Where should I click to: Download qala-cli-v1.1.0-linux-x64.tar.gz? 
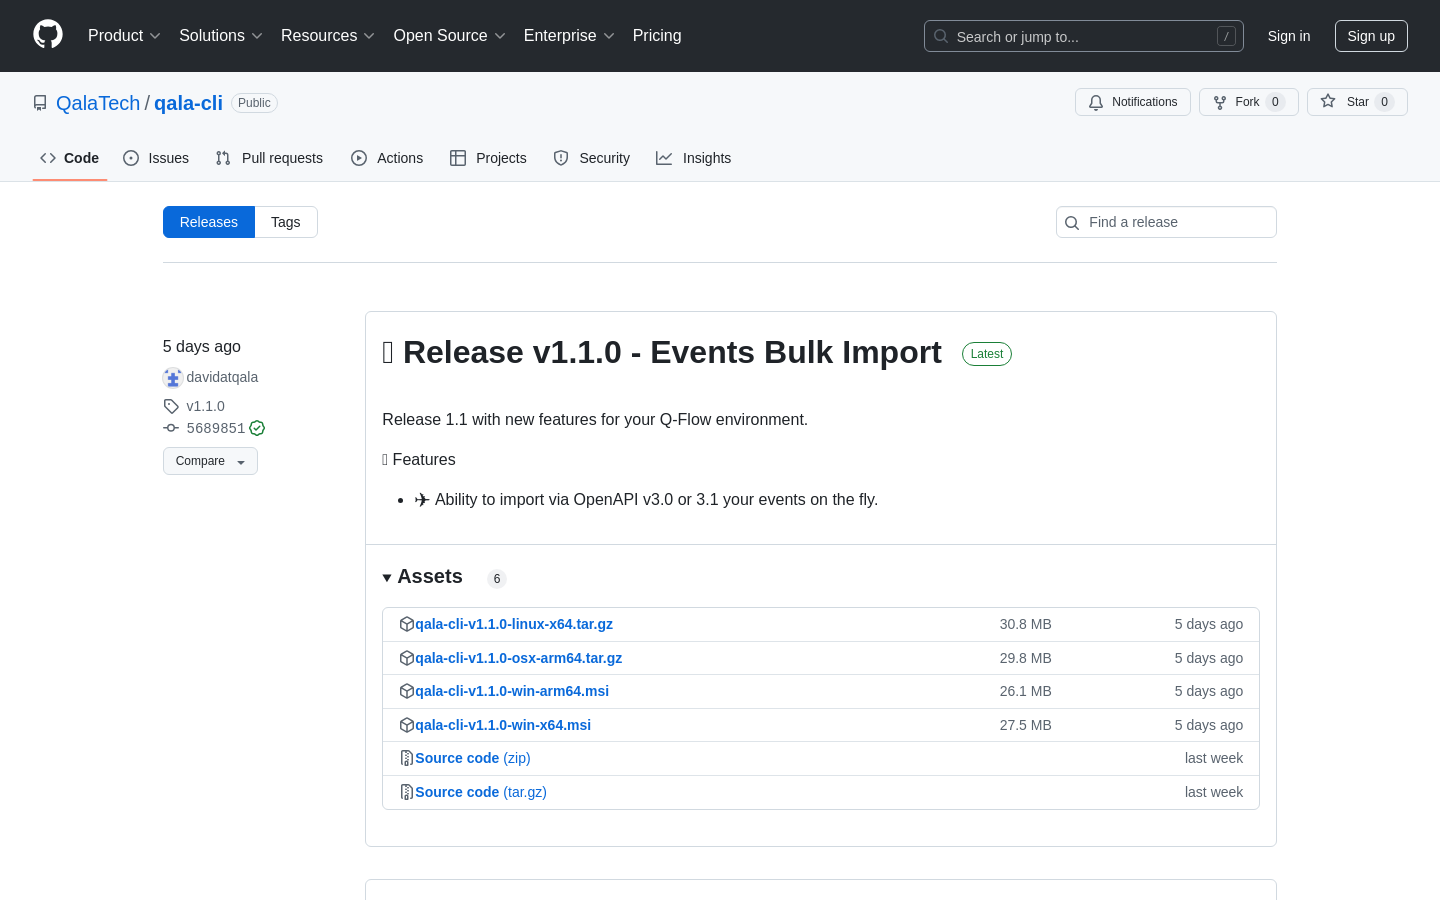tap(514, 624)
